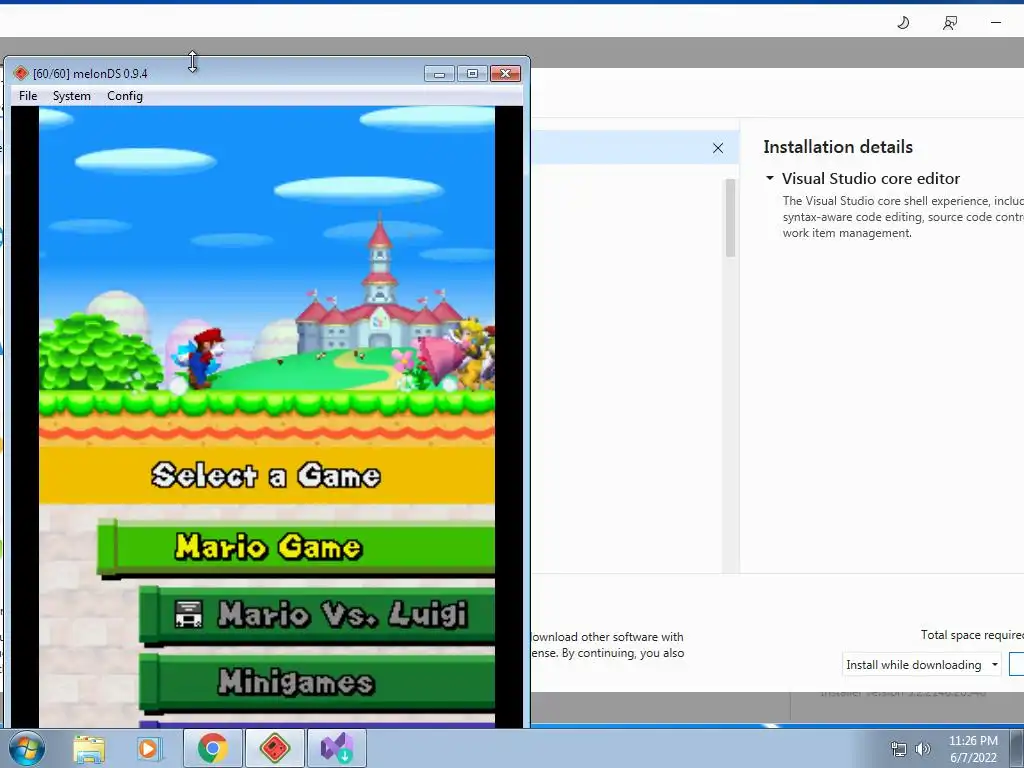Minimize the Visual Studio Installer window
Viewport: 1024px width, 768px height.
coord(995,23)
